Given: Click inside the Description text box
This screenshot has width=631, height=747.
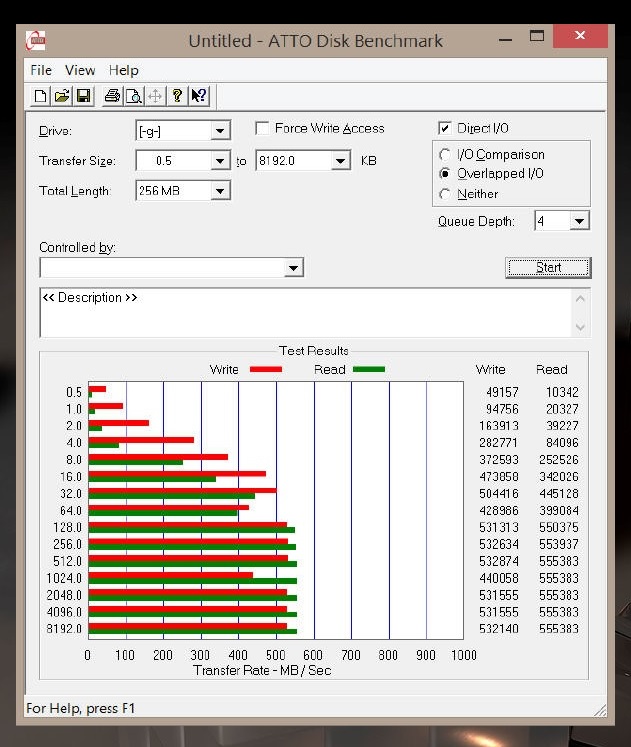Looking at the screenshot, I should (x=306, y=313).
